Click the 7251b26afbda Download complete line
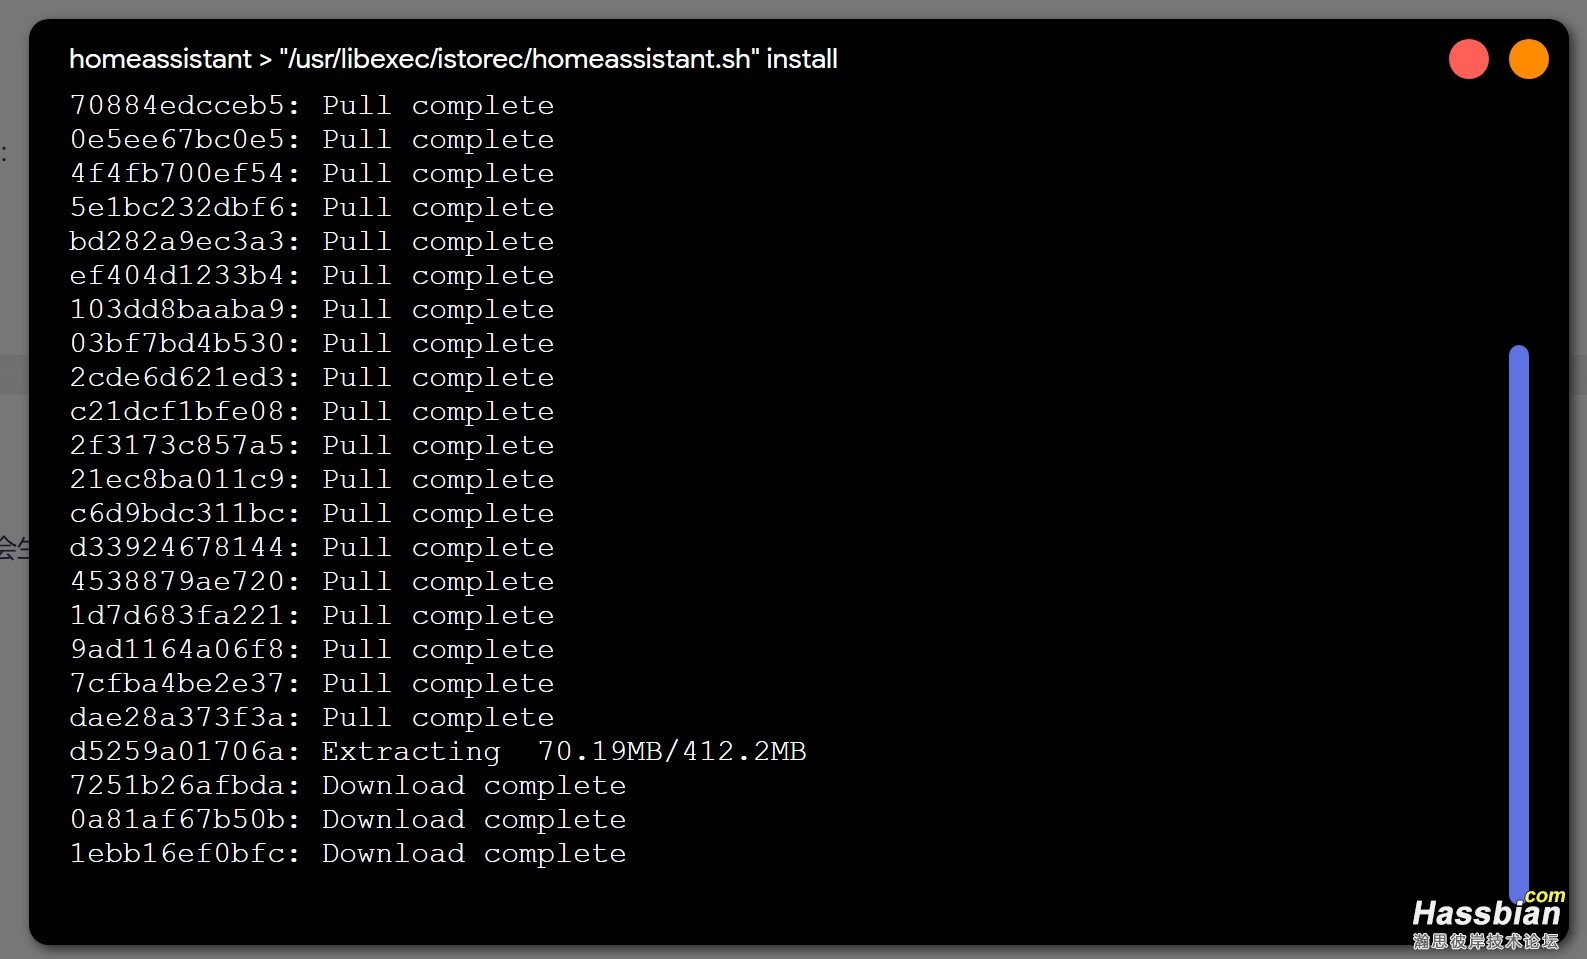Screen dimensions: 1587x959 [x=348, y=785]
